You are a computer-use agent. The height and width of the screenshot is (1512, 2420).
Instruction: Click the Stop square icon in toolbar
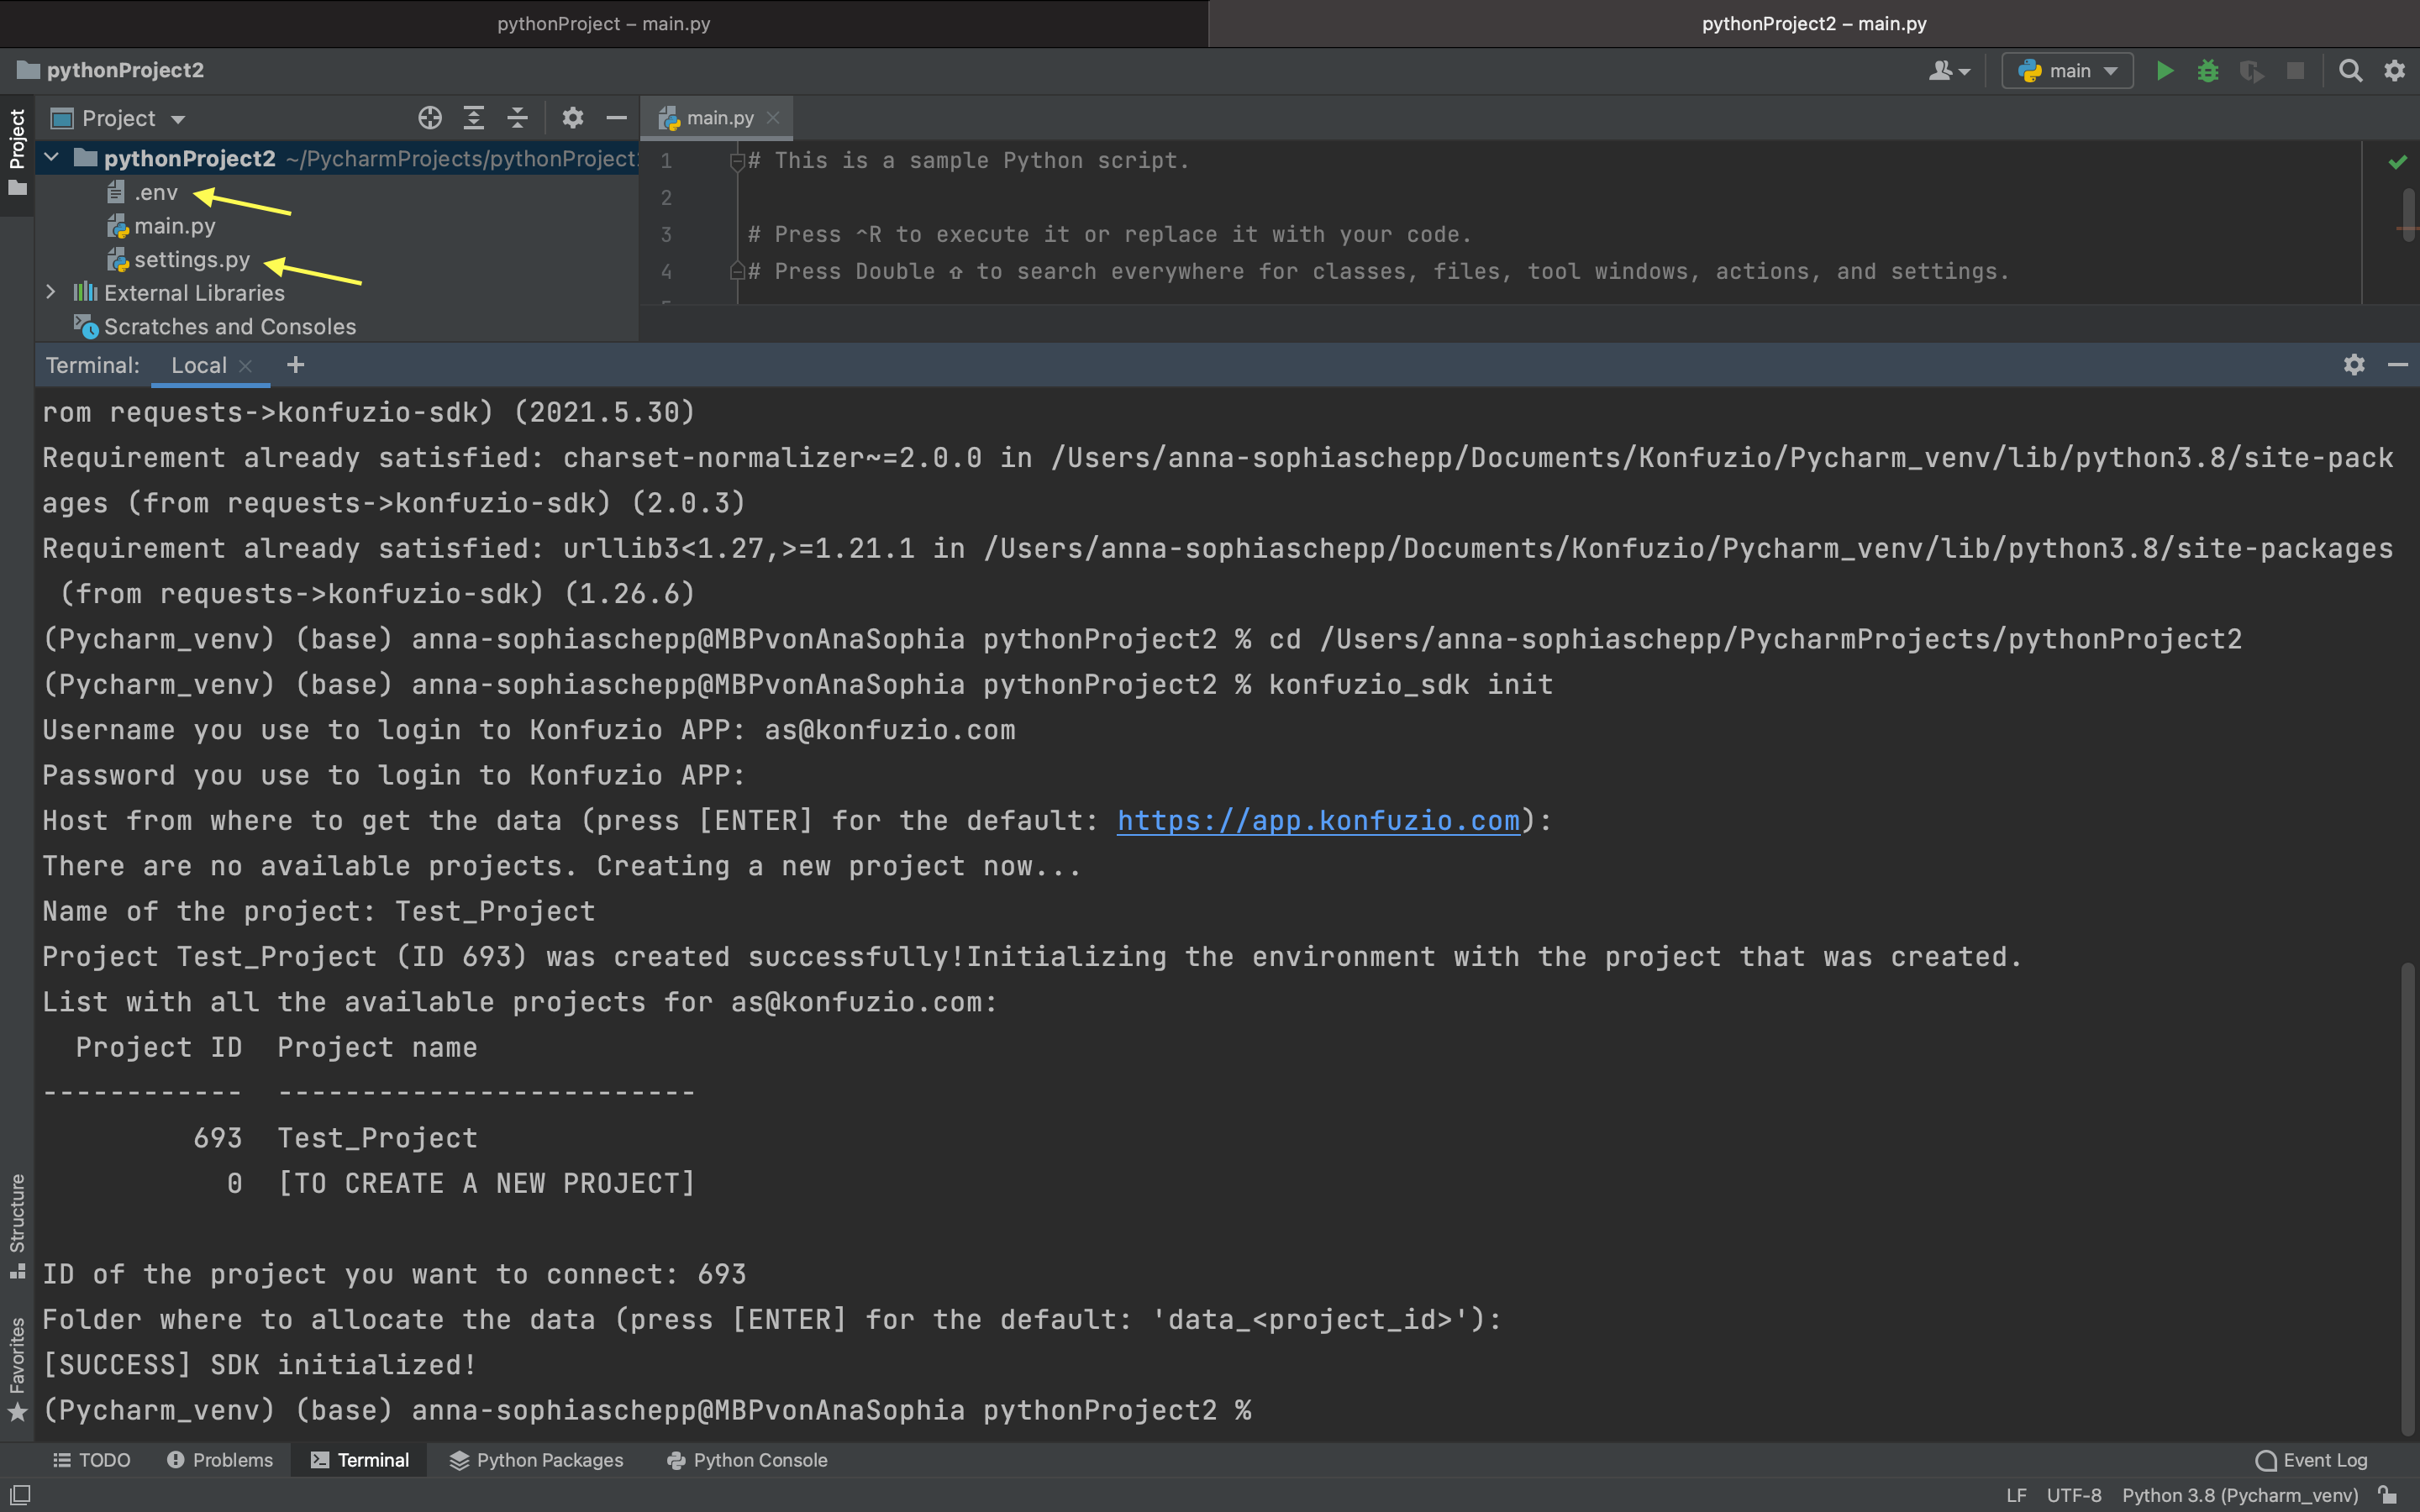(x=2295, y=71)
